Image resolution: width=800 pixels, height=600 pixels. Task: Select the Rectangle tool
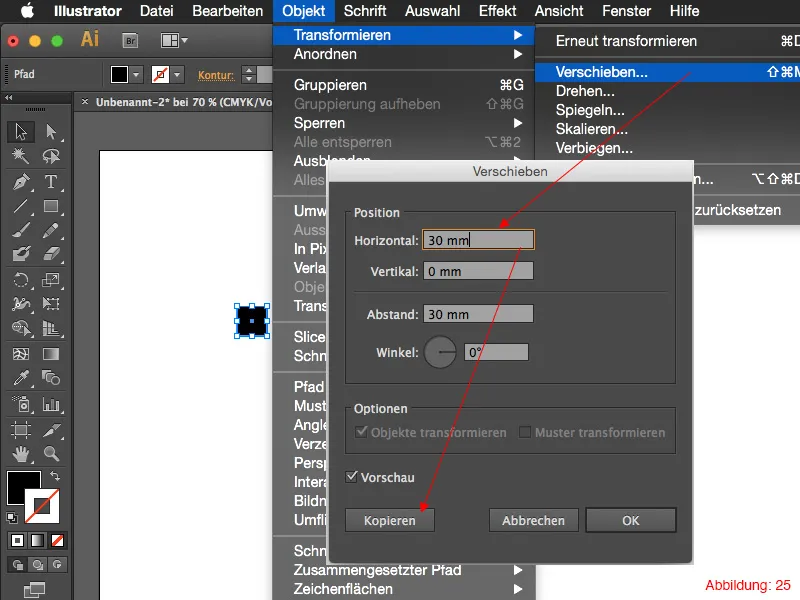[51, 206]
